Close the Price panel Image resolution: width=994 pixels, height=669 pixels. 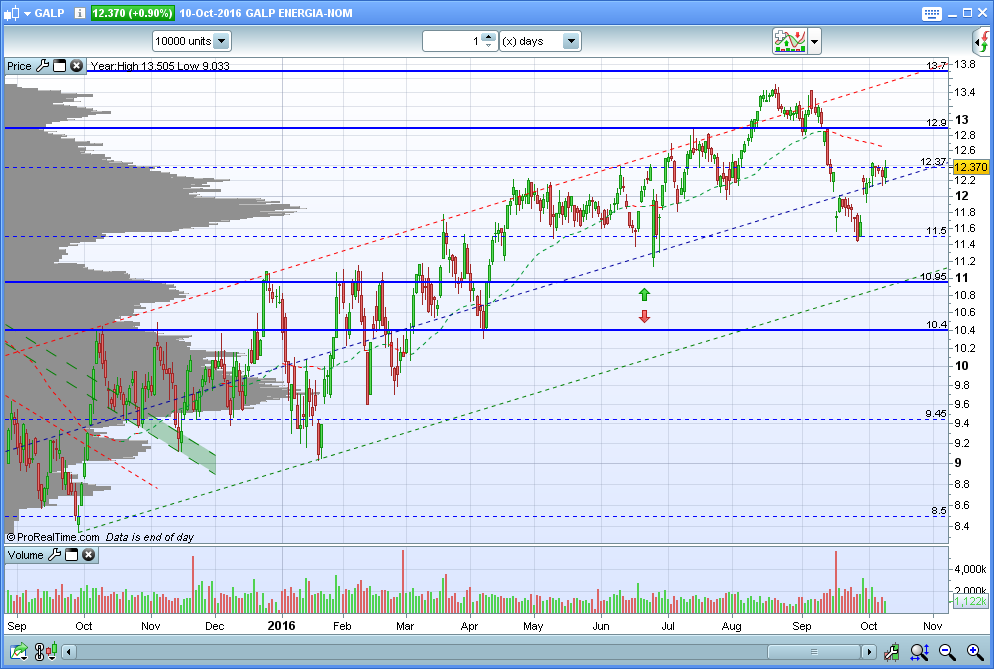tap(76, 65)
